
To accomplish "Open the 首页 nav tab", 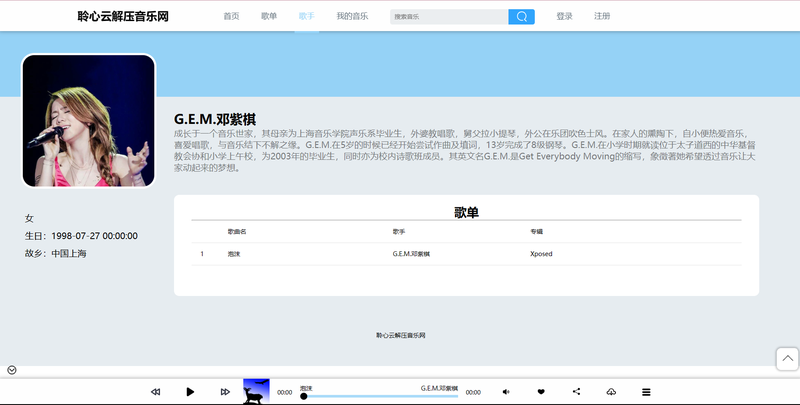I will click(231, 16).
